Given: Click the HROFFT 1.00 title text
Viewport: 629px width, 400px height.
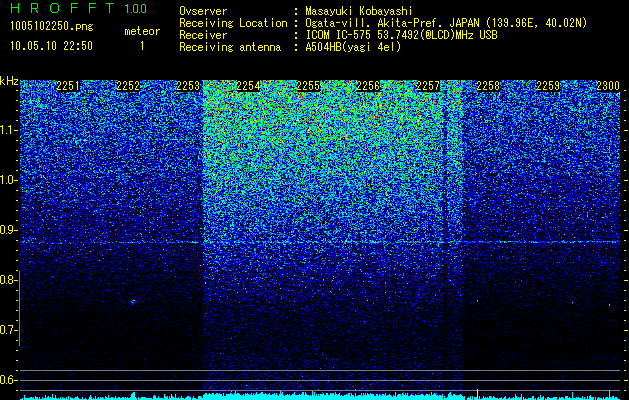Looking at the screenshot, I should [x=79, y=8].
